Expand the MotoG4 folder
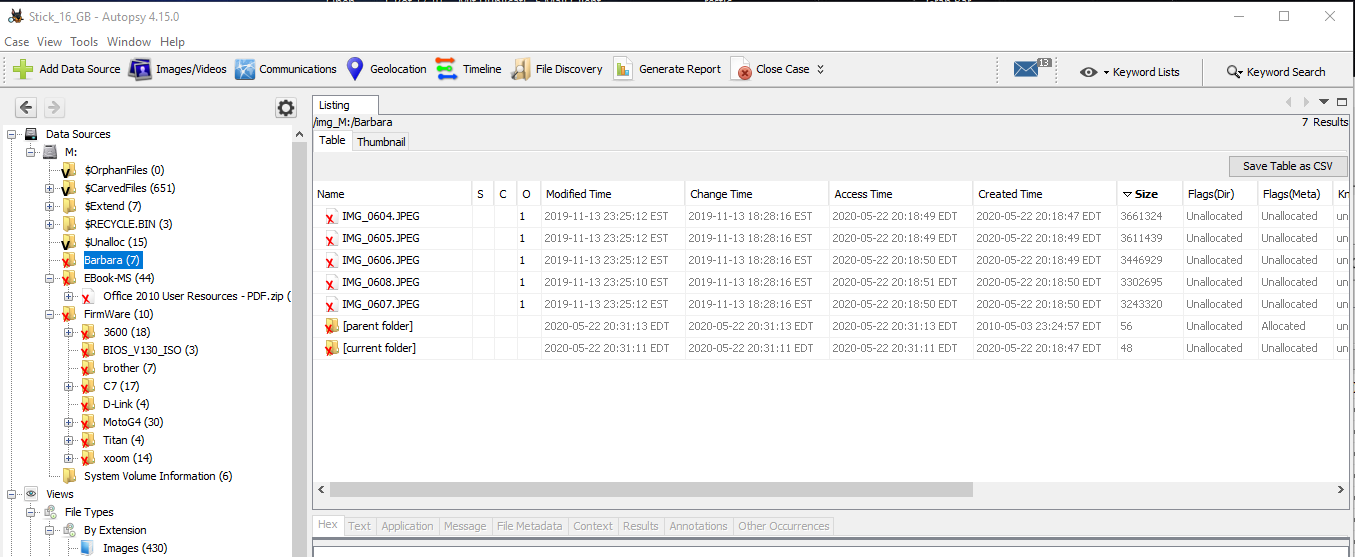 click(x=68, y=422)
